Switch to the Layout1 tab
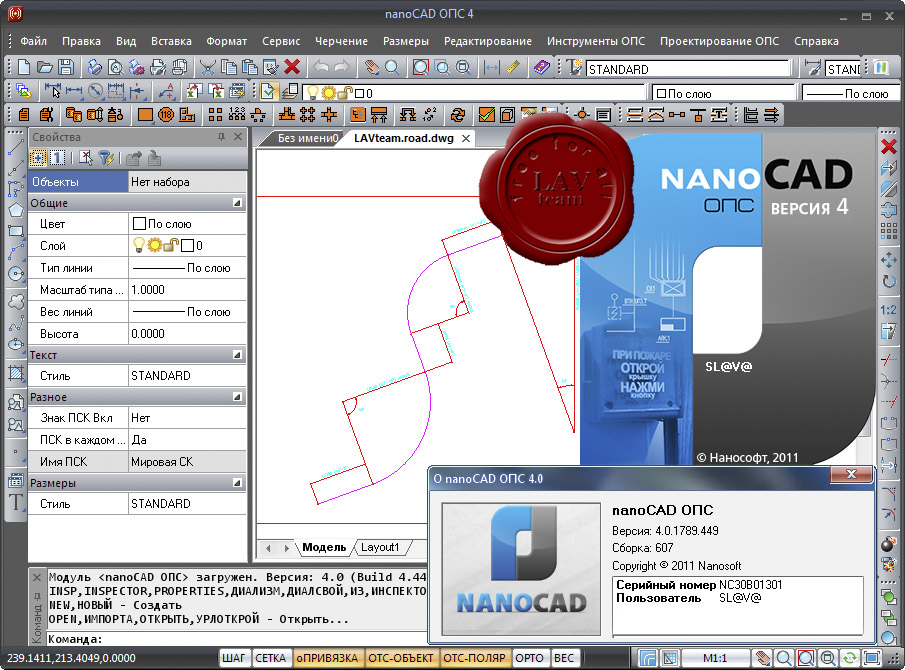This screenshot has height=670, width=905. click(380, 547)
